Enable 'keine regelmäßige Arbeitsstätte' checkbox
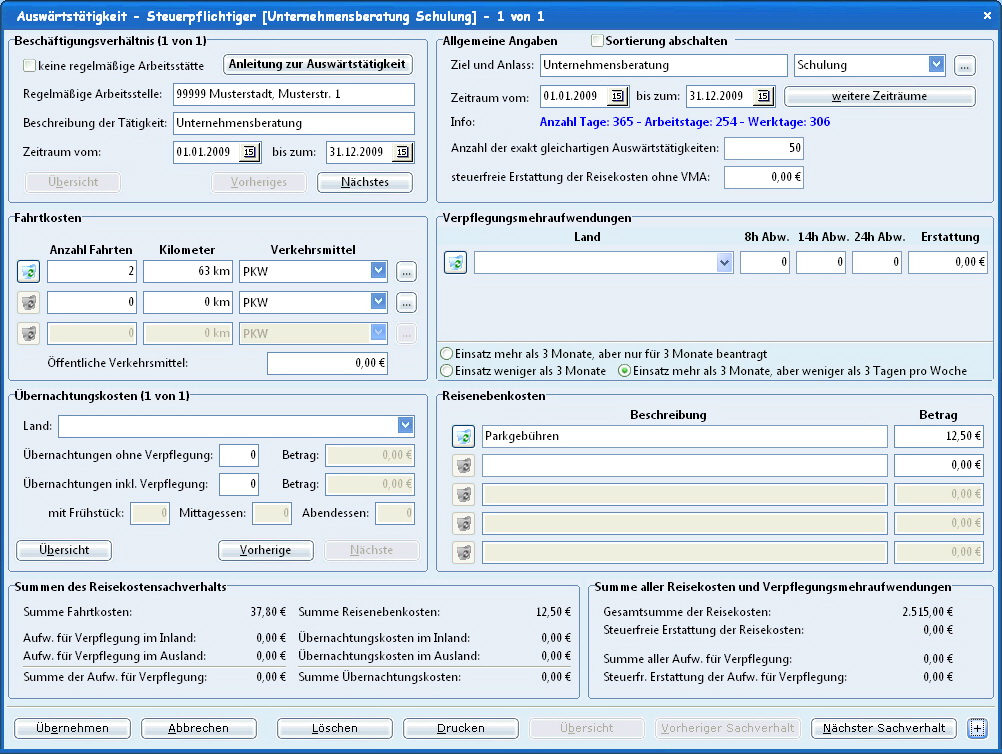 pyautogui.click(x=29, y=66)
